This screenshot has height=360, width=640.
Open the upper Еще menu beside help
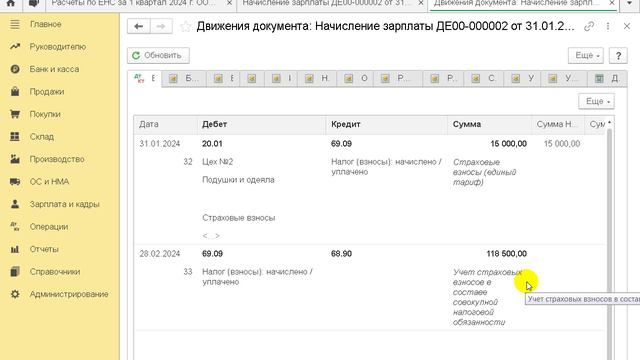(x=586, y=56)
